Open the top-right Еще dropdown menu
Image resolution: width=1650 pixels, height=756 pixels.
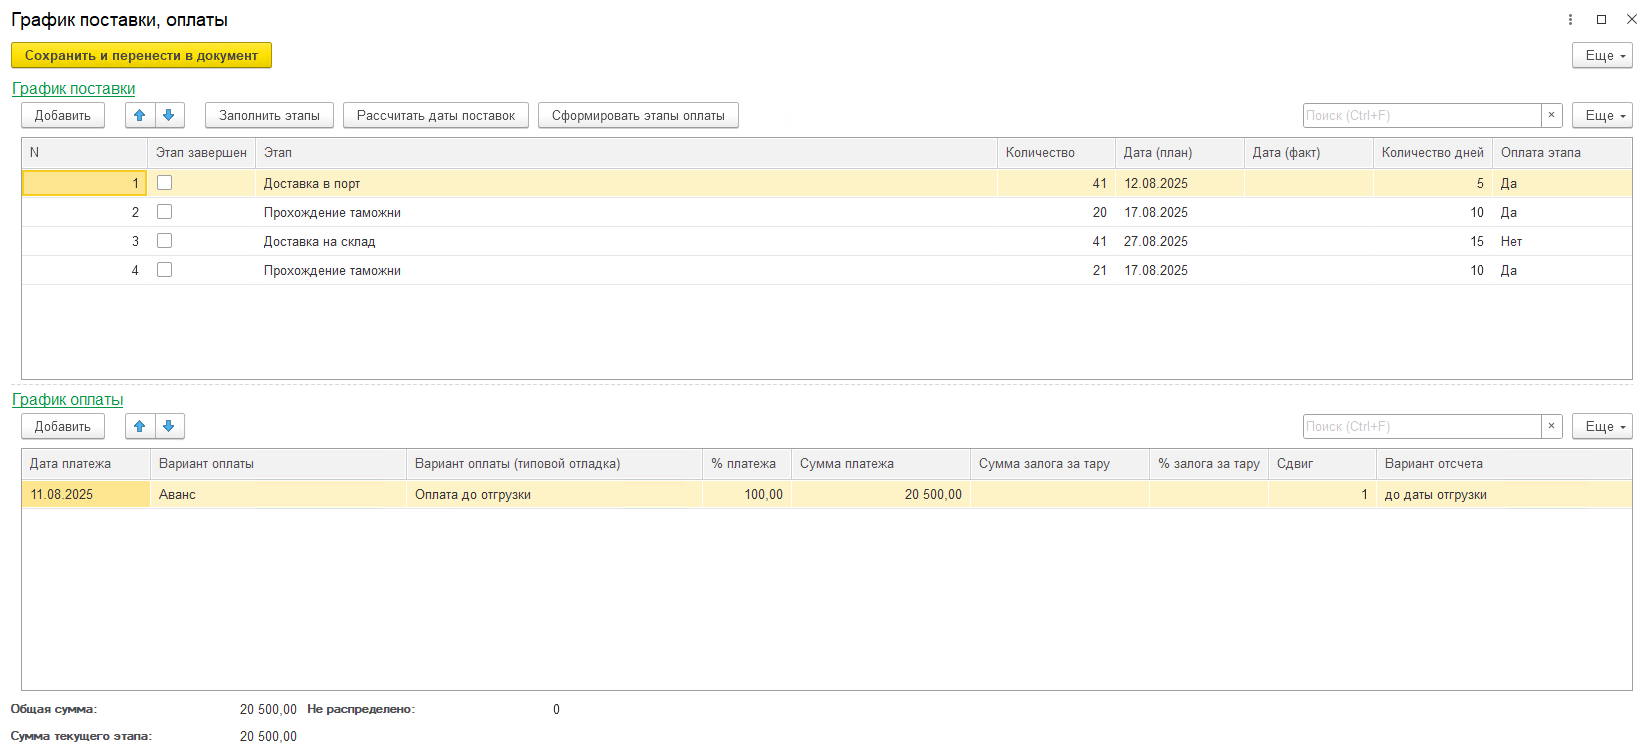click(1601, 56)
